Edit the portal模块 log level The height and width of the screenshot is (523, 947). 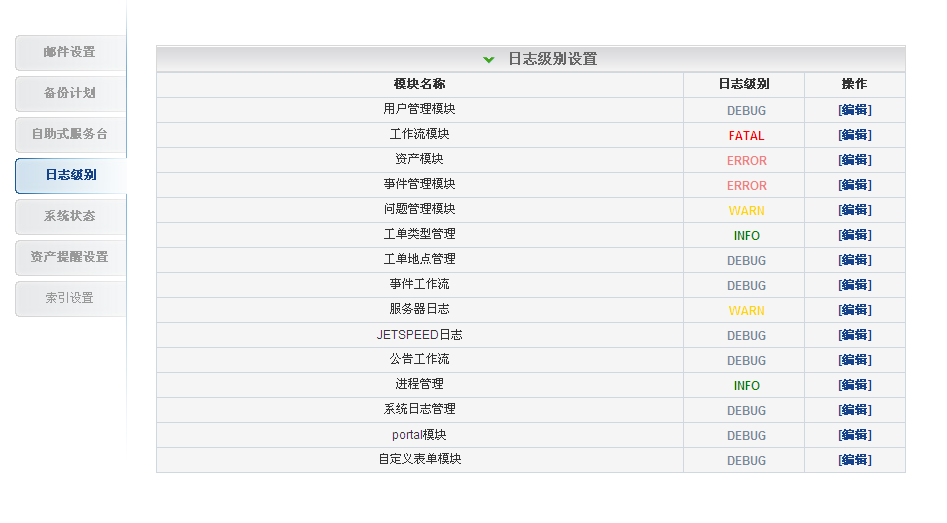point(854,435)
